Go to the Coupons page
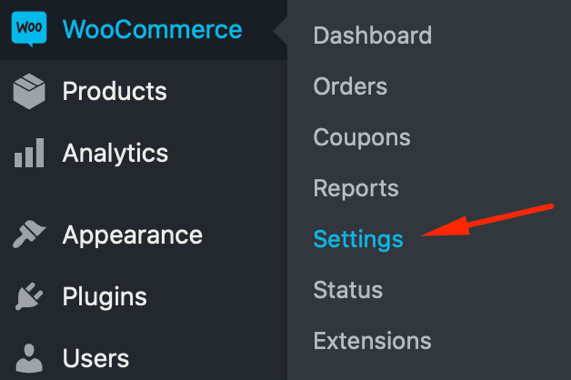This screenshot has width=571, height=380. coord(362,138)
